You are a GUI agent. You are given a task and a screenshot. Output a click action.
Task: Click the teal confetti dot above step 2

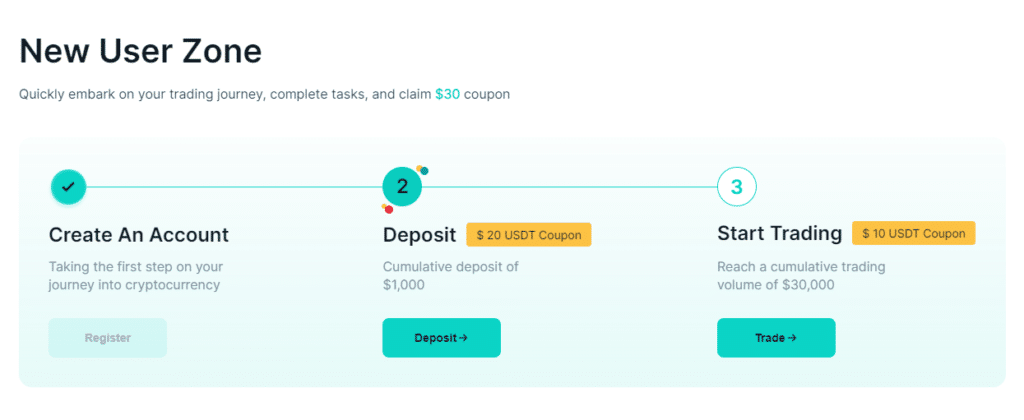[424, 171]
